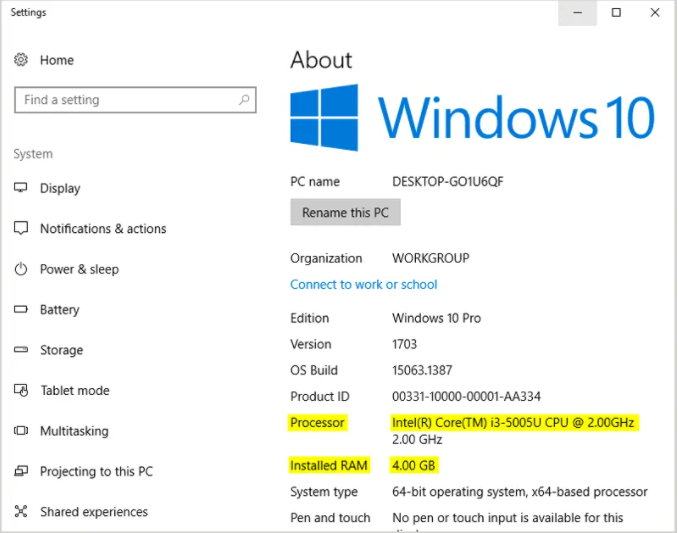This screenshot has width=678, height=533.
Task: Maximize the Settings window
Action: pos(616,13)
